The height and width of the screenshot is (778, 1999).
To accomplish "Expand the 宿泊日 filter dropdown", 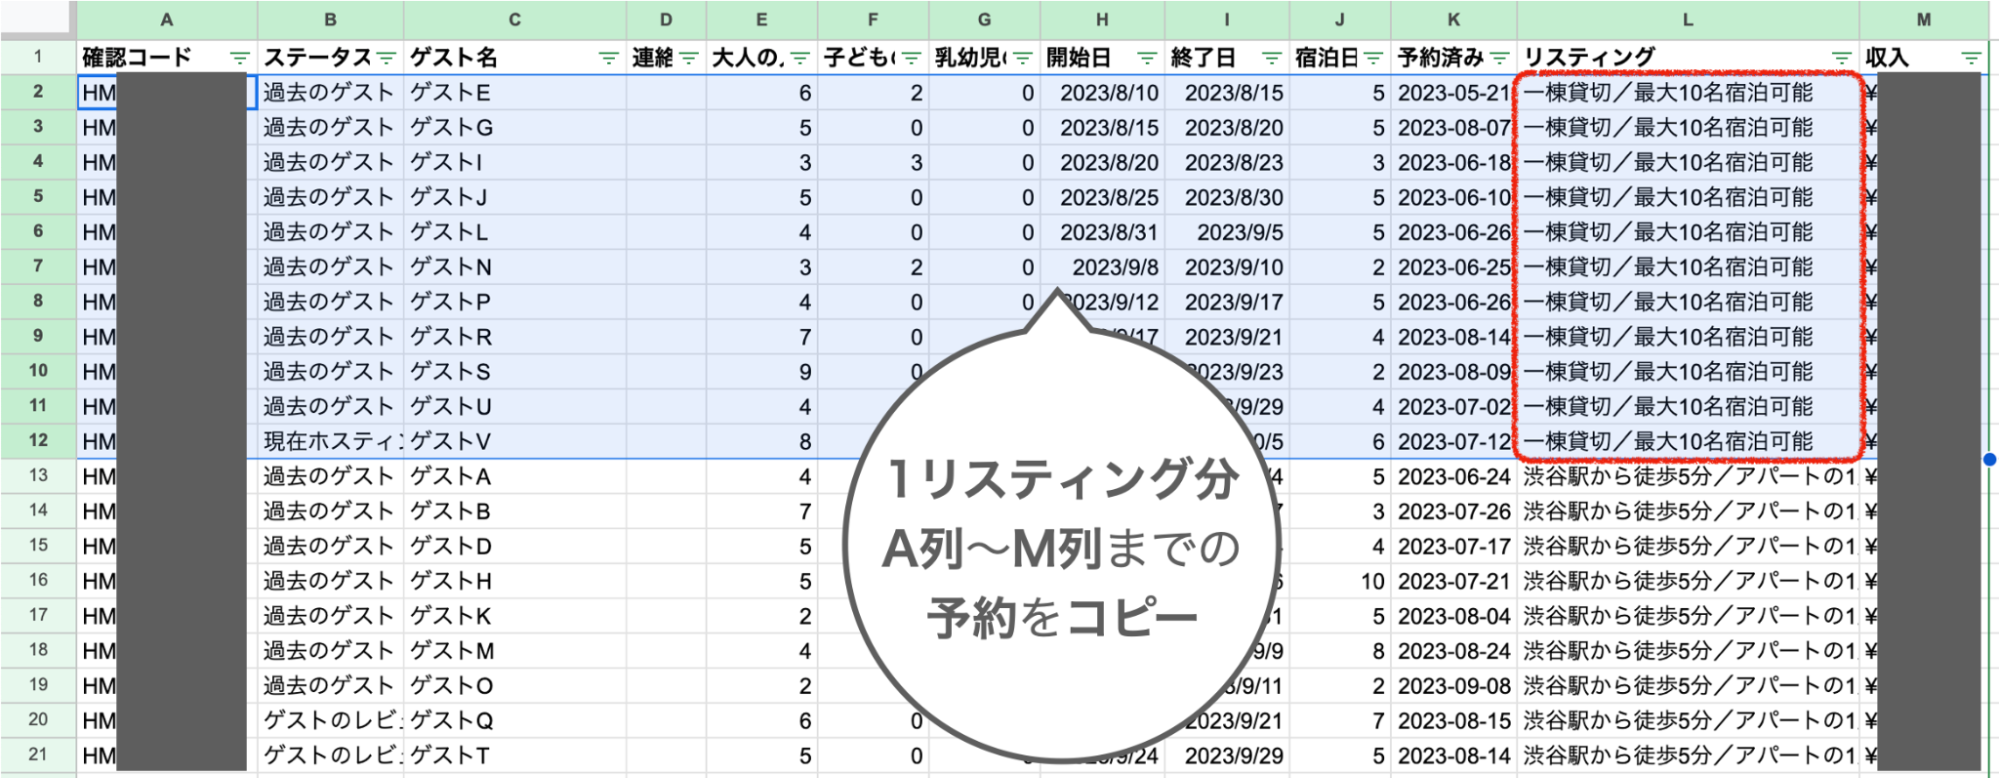I will point(1374,58).
